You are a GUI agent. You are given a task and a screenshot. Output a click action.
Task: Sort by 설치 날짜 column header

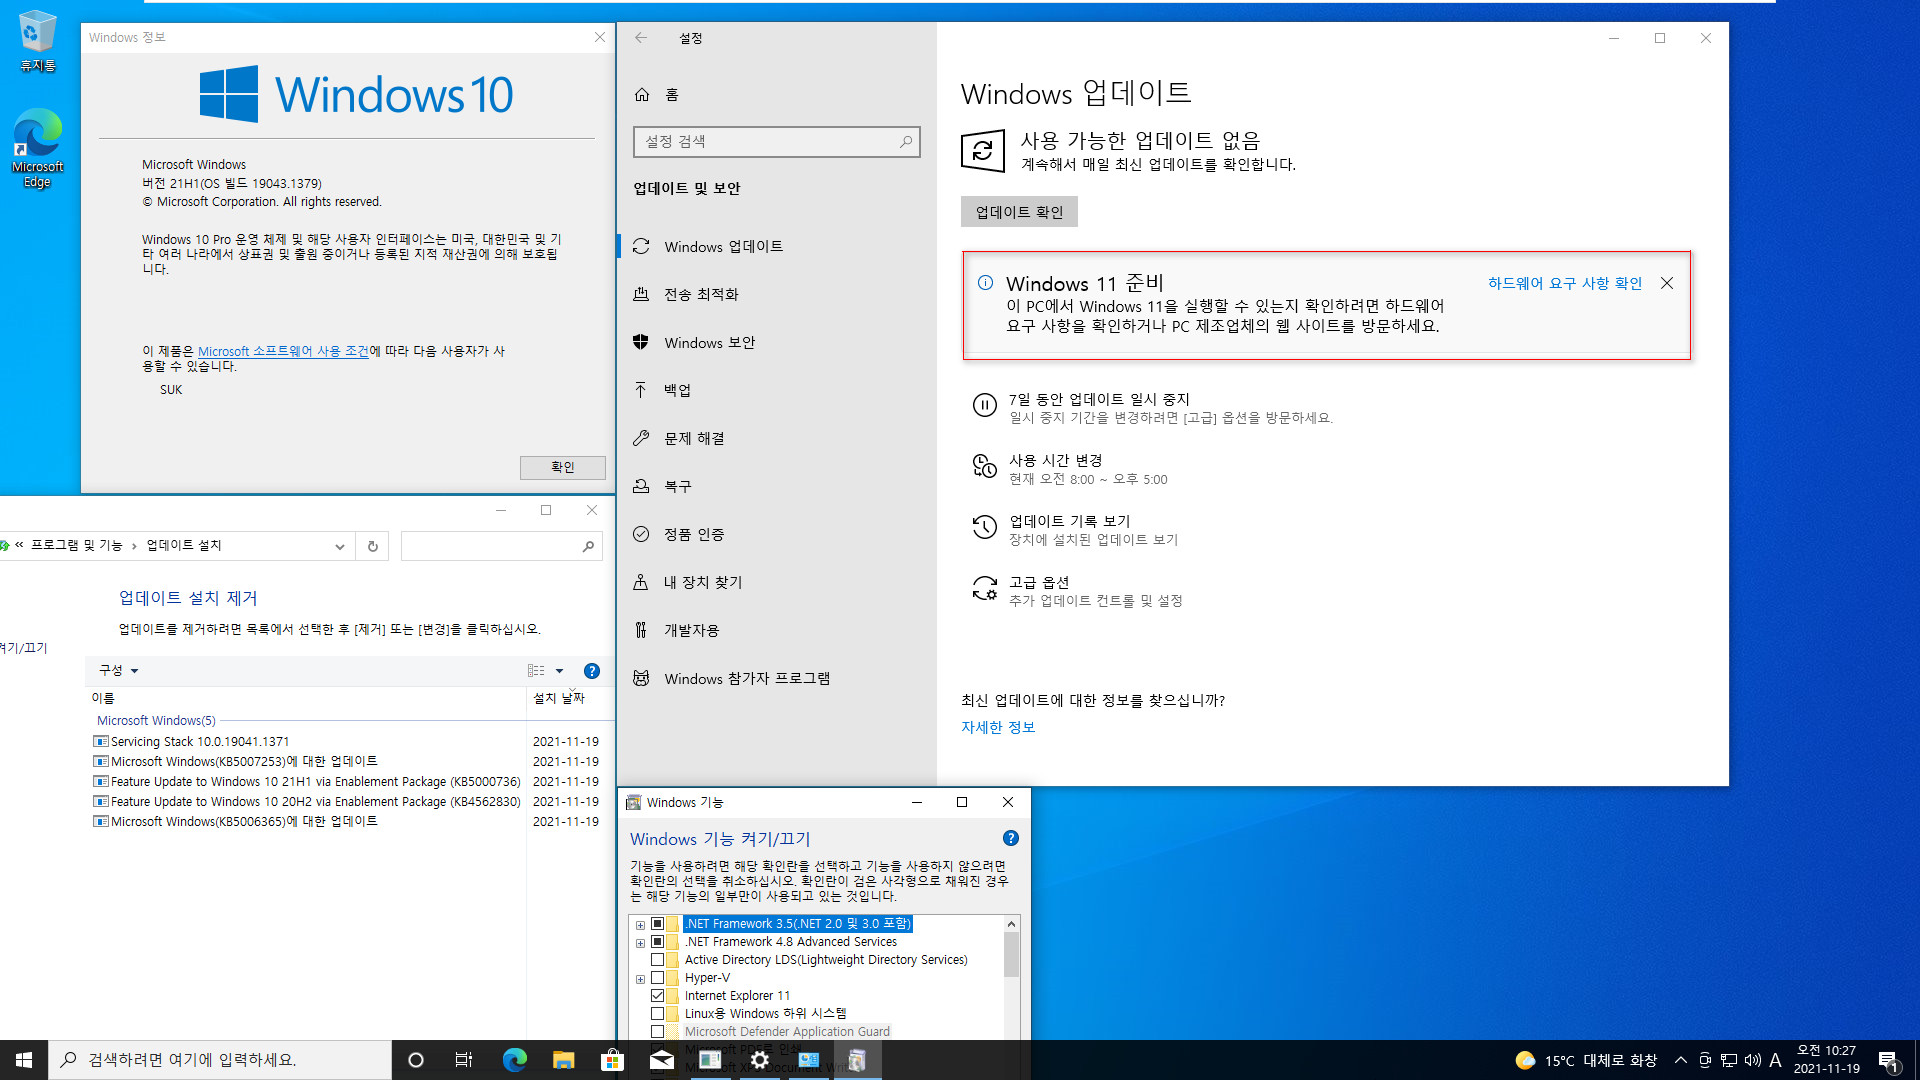[558, 698]
